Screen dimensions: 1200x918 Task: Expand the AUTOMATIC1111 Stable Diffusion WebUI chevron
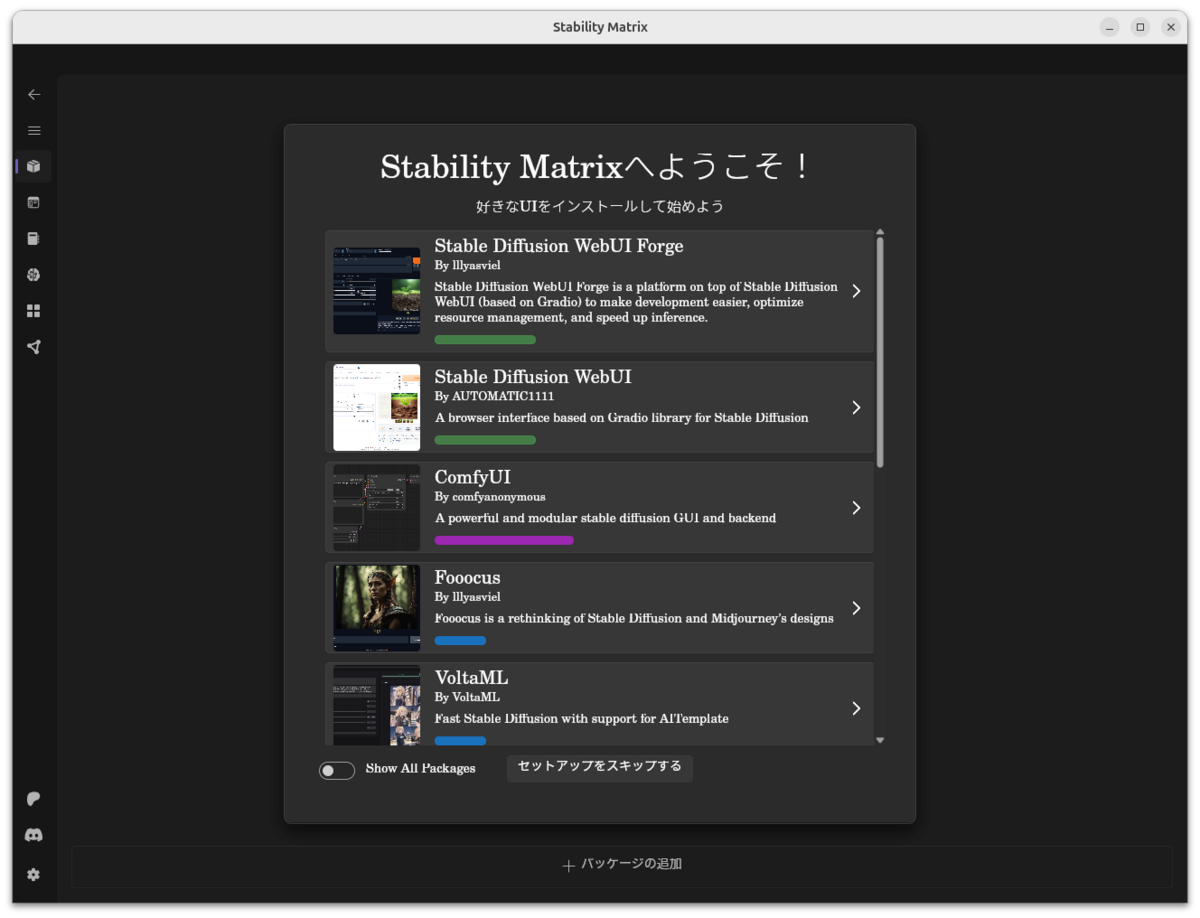856,407
